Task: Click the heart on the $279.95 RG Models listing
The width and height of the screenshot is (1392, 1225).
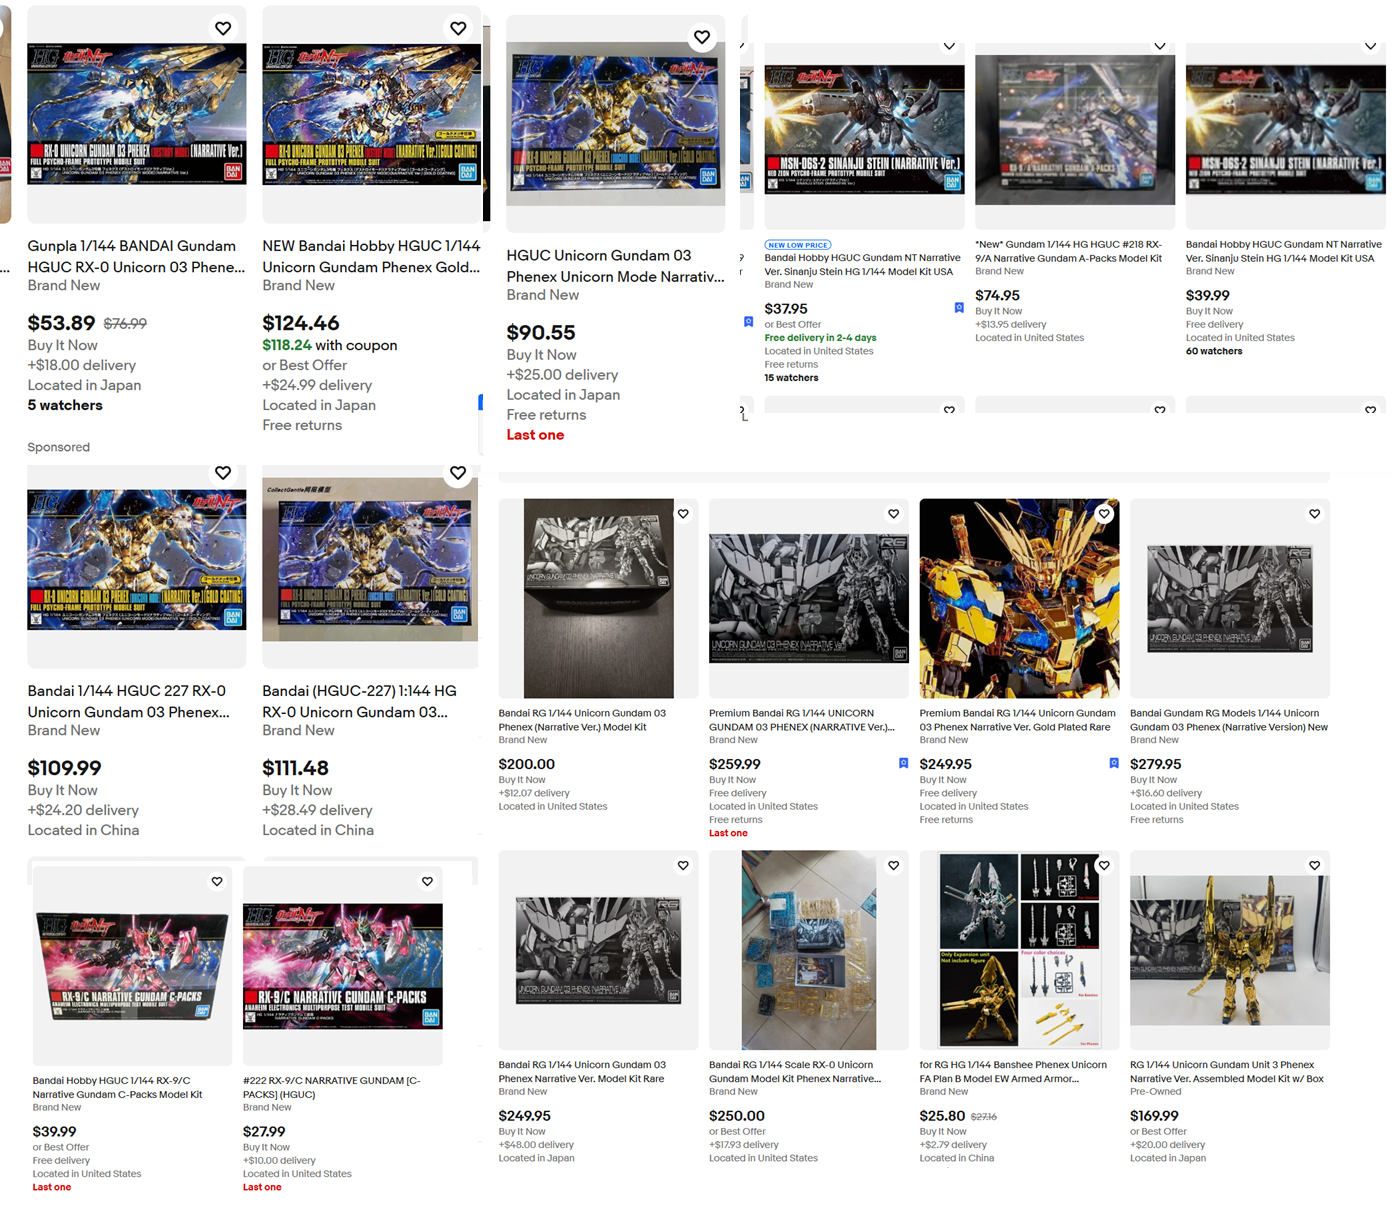Action: coord(1315,514)
